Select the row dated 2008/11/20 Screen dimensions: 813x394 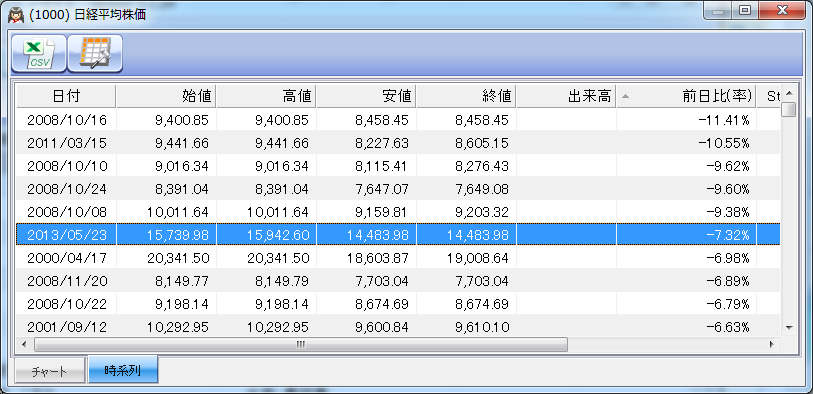[398, 280]
